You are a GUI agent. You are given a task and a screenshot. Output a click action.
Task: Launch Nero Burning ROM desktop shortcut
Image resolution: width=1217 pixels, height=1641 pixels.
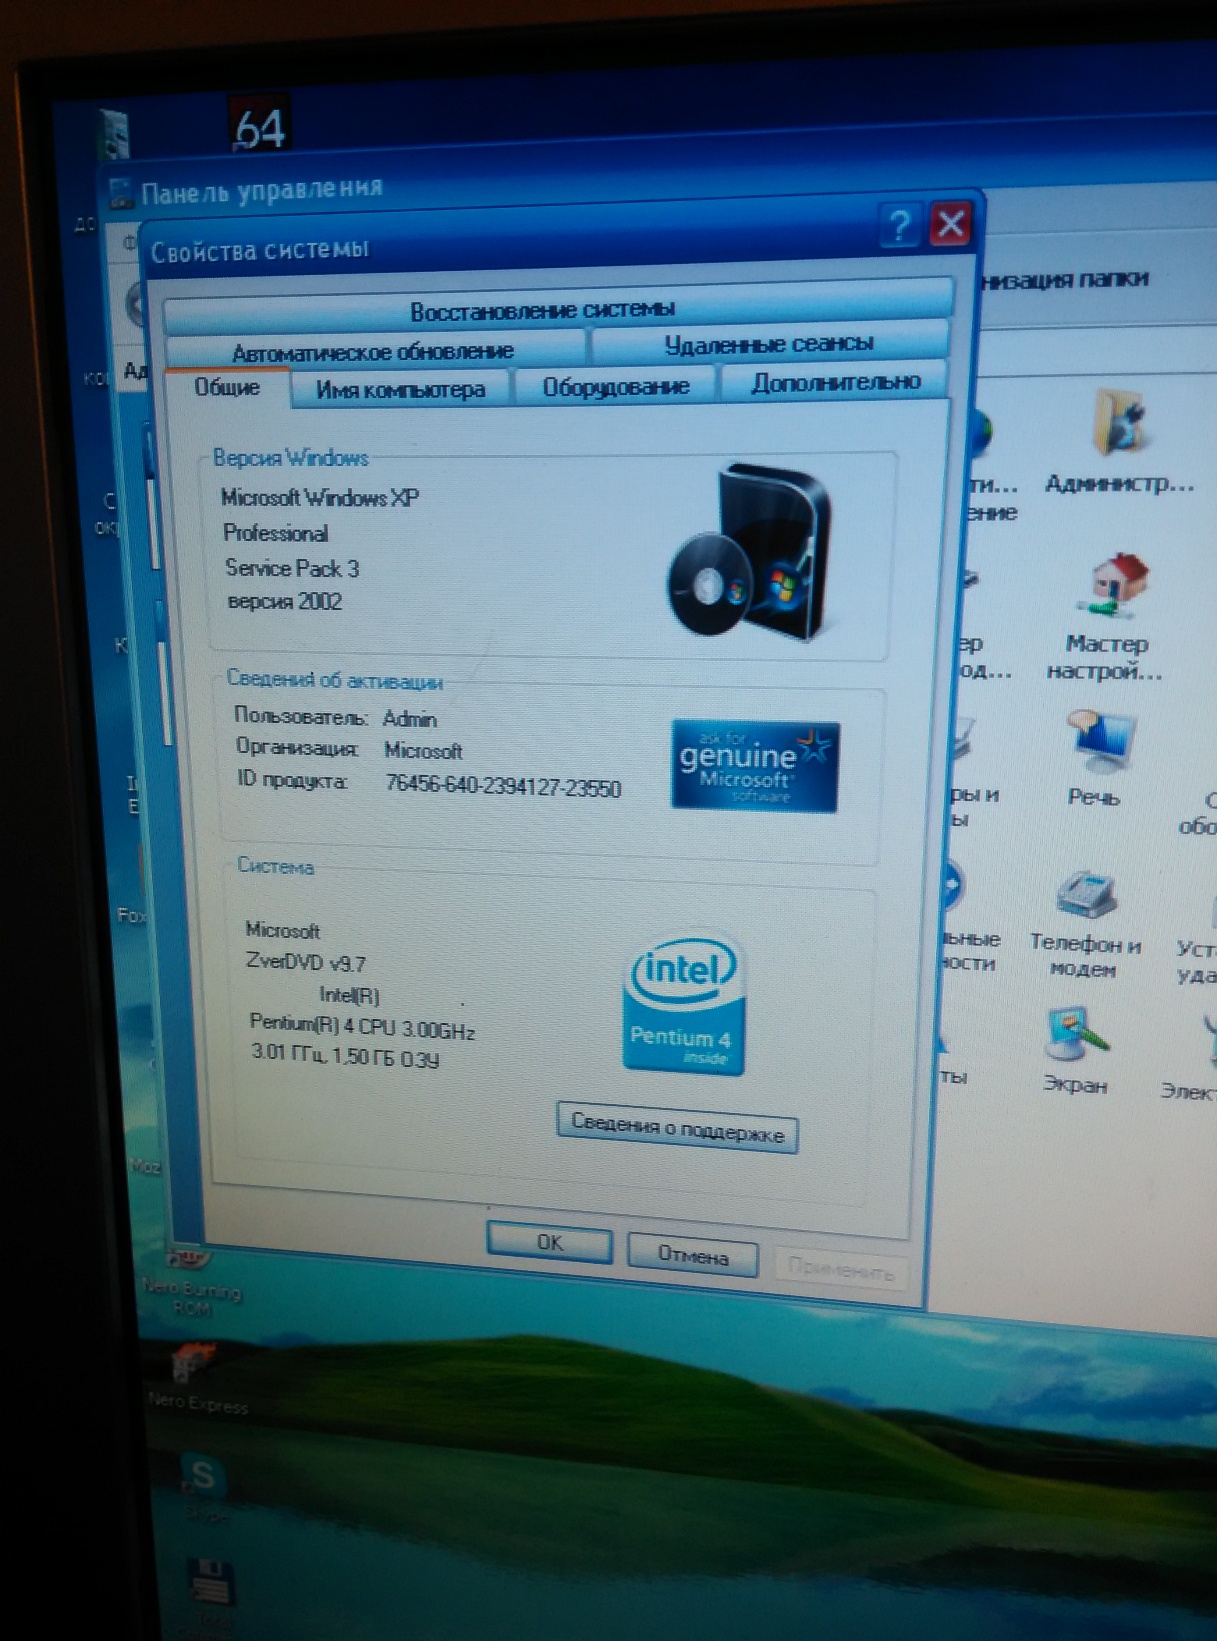click(x=189, y=1262)
